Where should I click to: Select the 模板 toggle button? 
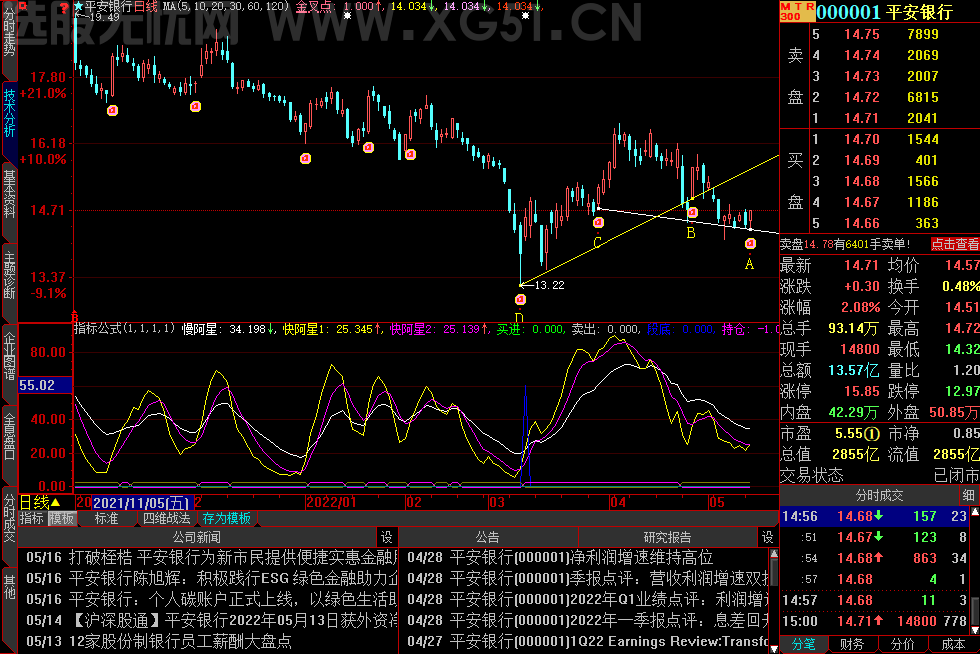(62, 518)
